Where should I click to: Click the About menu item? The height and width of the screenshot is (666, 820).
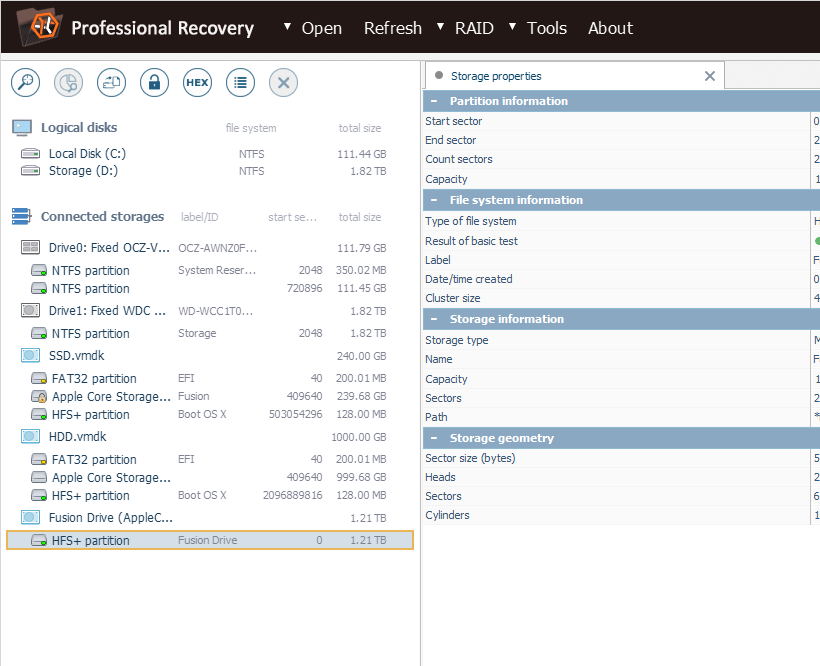click(610, 28)
